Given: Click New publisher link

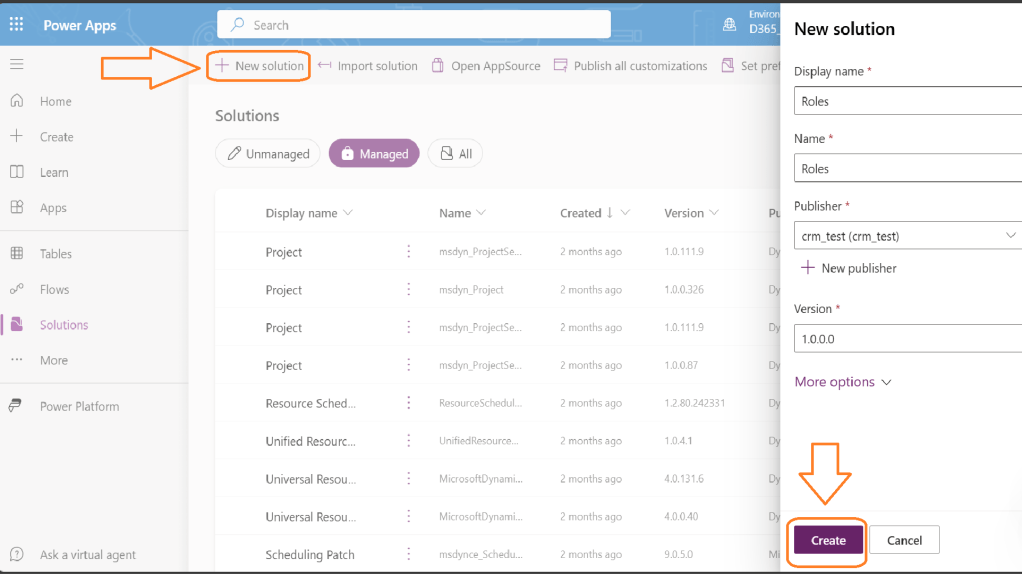Looking at the screenshot, I should [x=848, y=268].
